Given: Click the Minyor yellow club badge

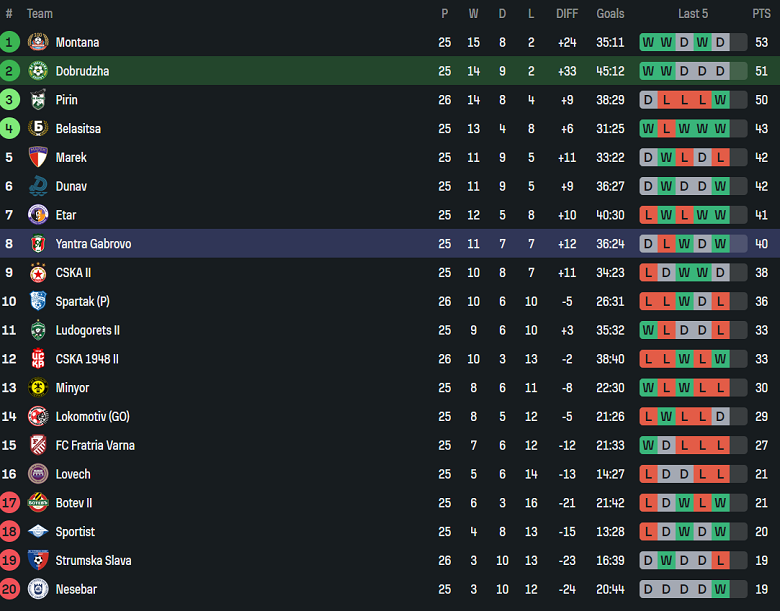Looking at the screenshot, I should [38, 388].
